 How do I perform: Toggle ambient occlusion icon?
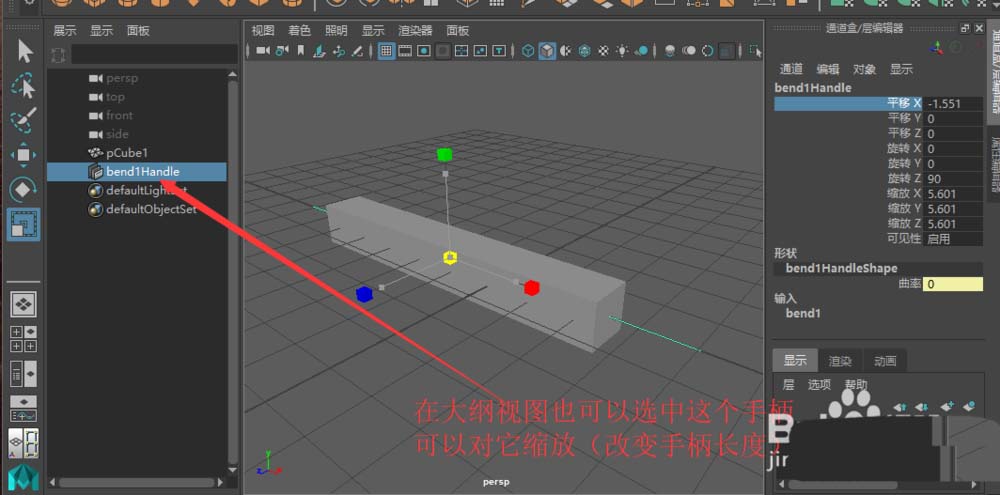coord(670,50)
